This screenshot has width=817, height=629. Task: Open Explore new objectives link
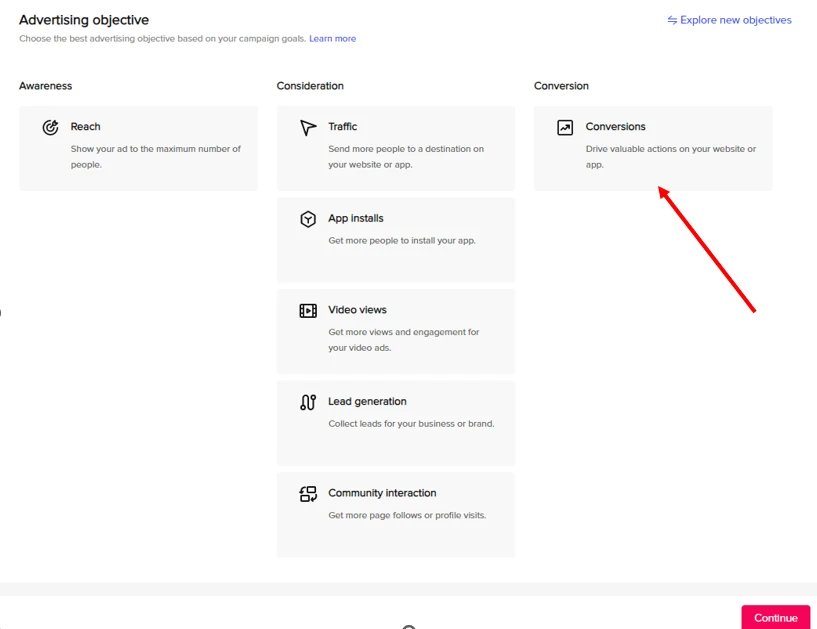point(736,20)
